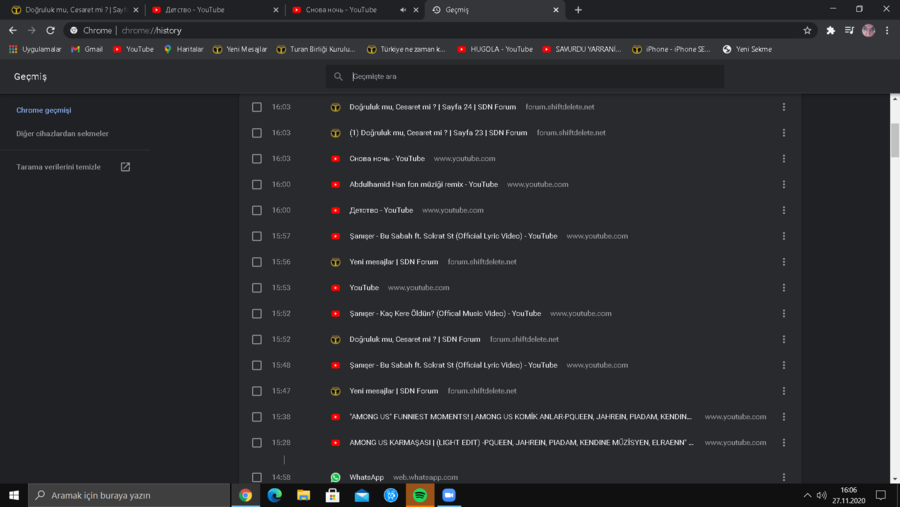Select the WhatsApp 14:58 entry checkbox
This screenshot has height=507, width=900.
coord(257,477)
